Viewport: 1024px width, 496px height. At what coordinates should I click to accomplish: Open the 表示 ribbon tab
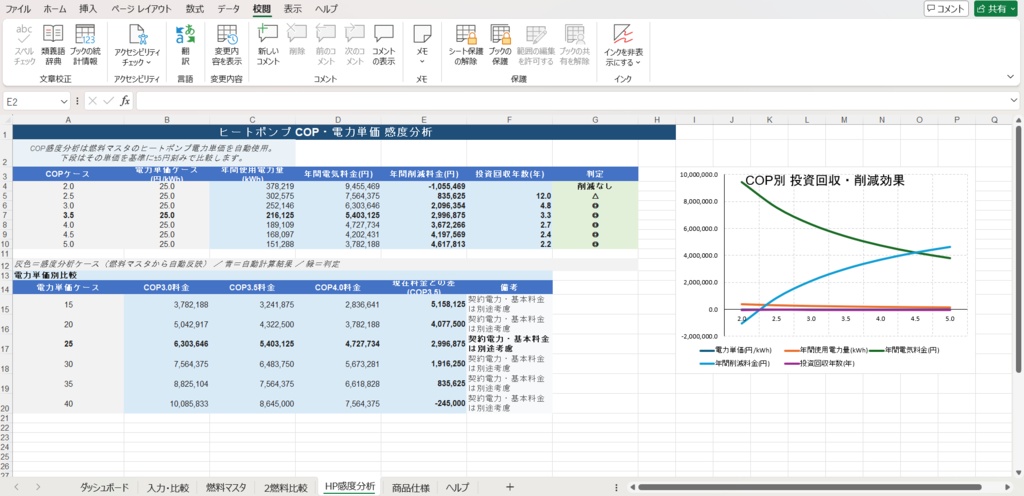pyautogui.click(x=293, y=9)
